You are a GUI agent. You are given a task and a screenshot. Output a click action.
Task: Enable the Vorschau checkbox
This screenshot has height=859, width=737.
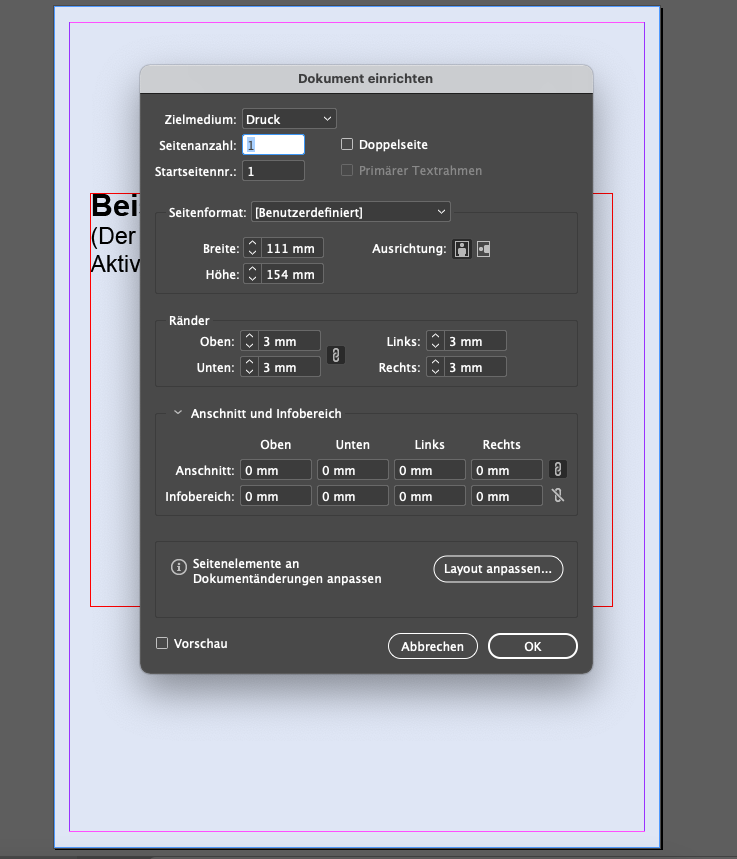[x=162, y=644]
